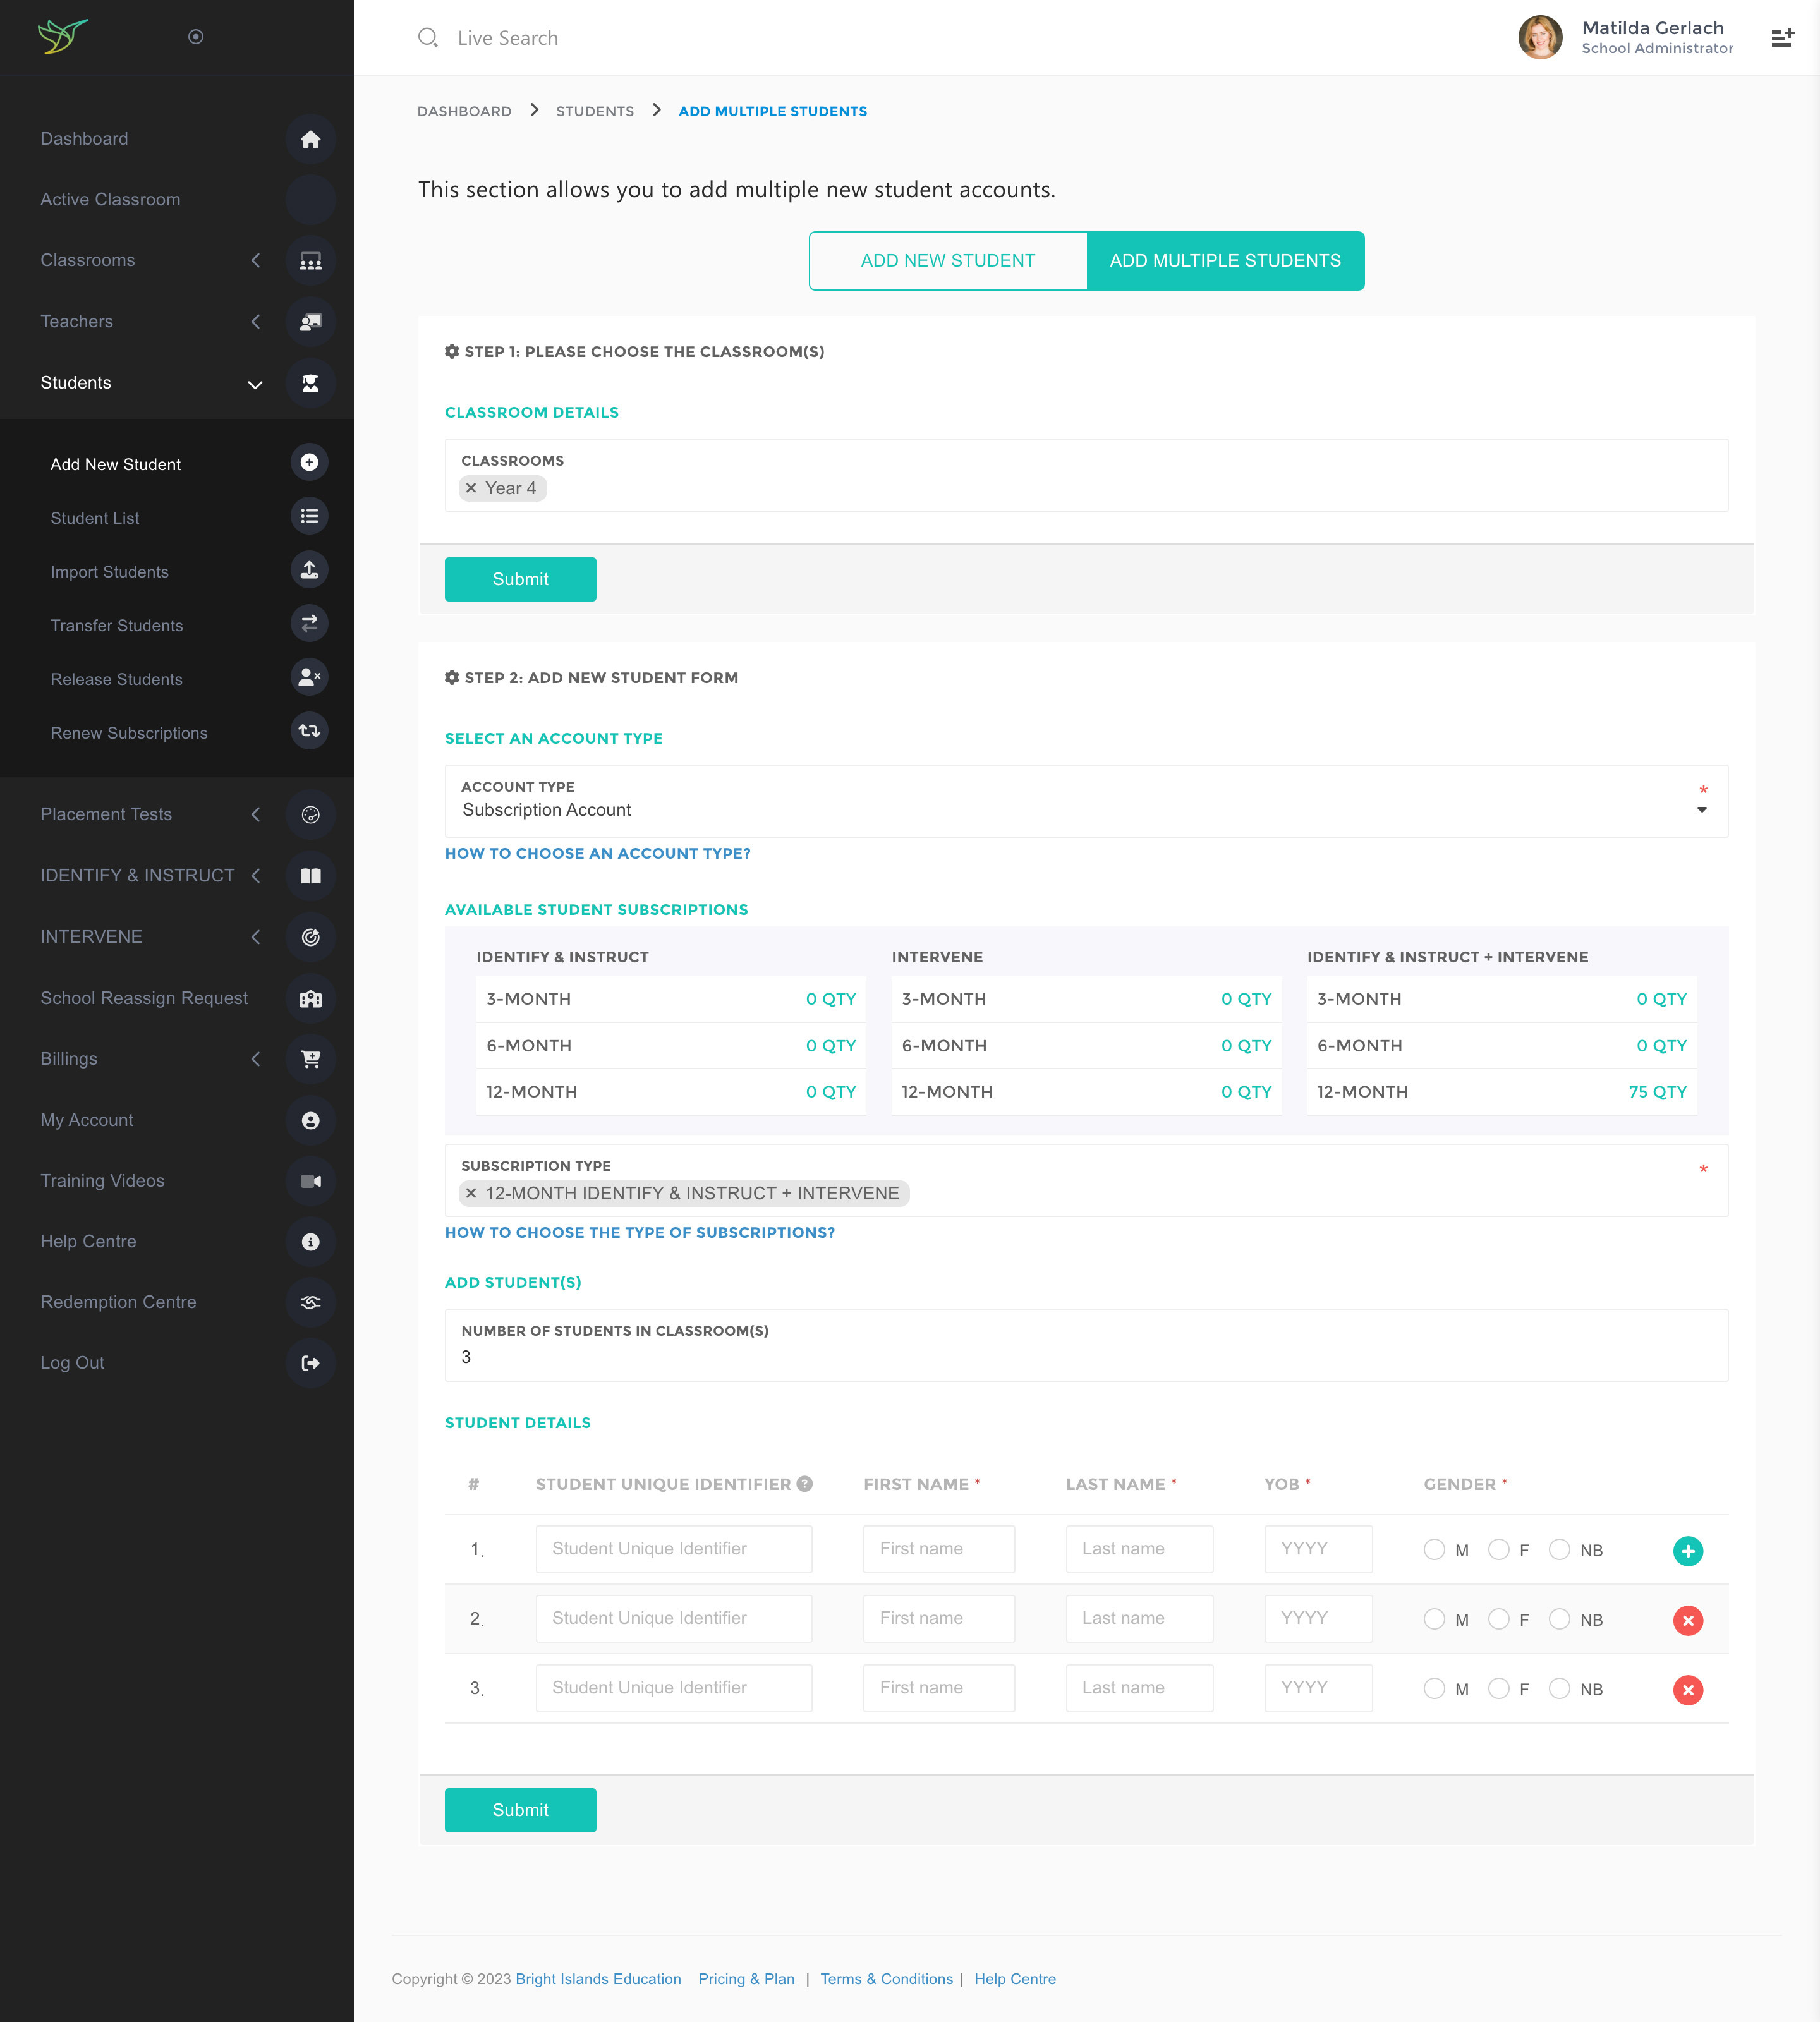Open Student List in sidebar

click(95, 518)
